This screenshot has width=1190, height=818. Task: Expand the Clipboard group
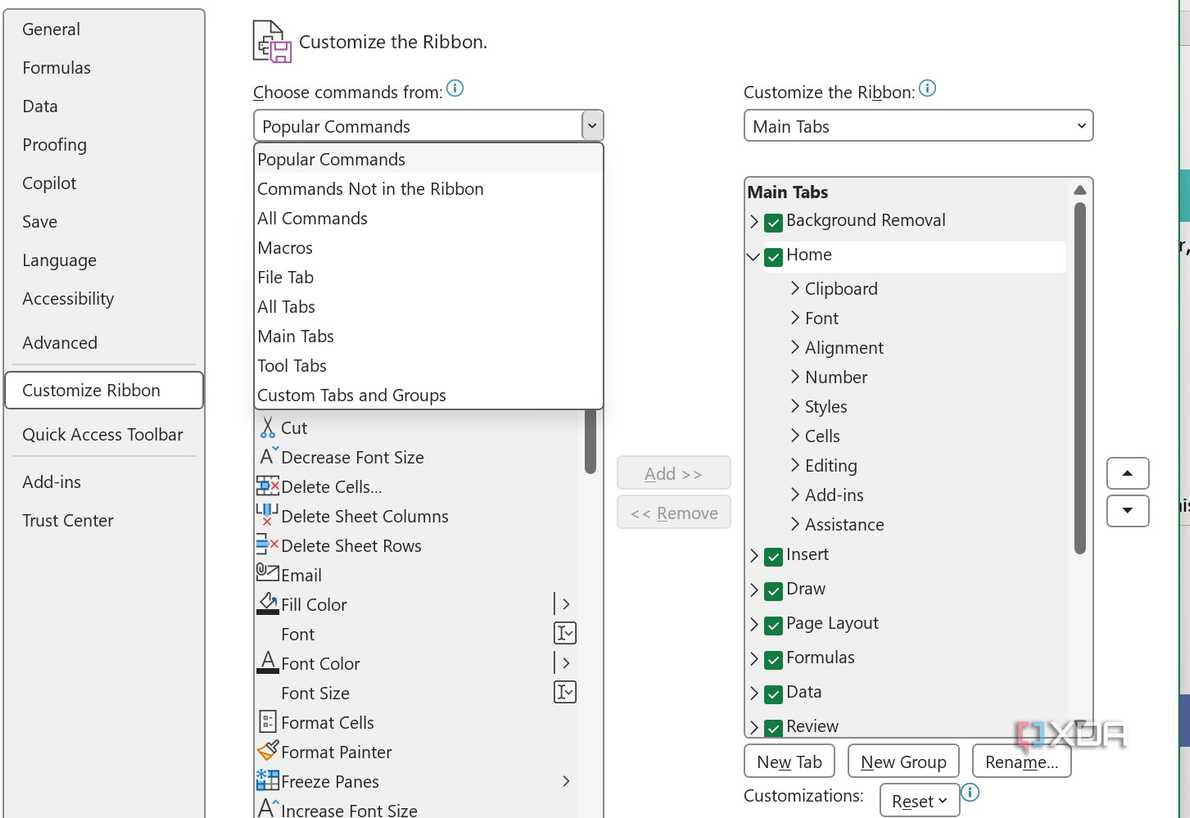795,288
